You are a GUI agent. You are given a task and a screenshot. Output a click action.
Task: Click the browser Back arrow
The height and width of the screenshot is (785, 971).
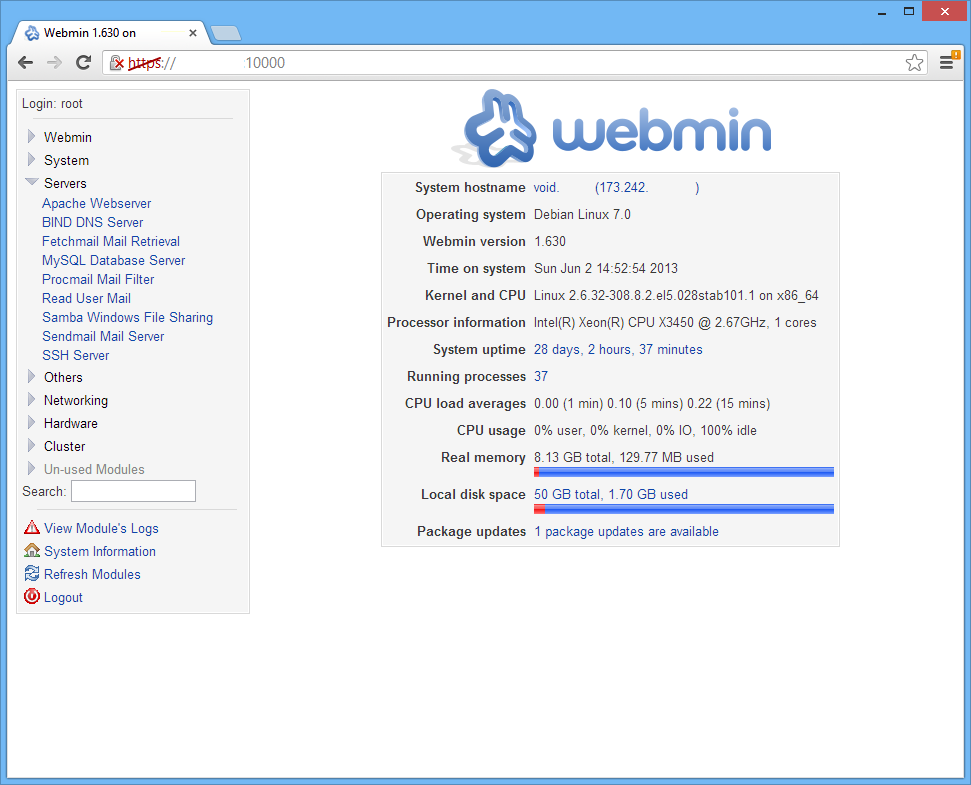[25, 63]
